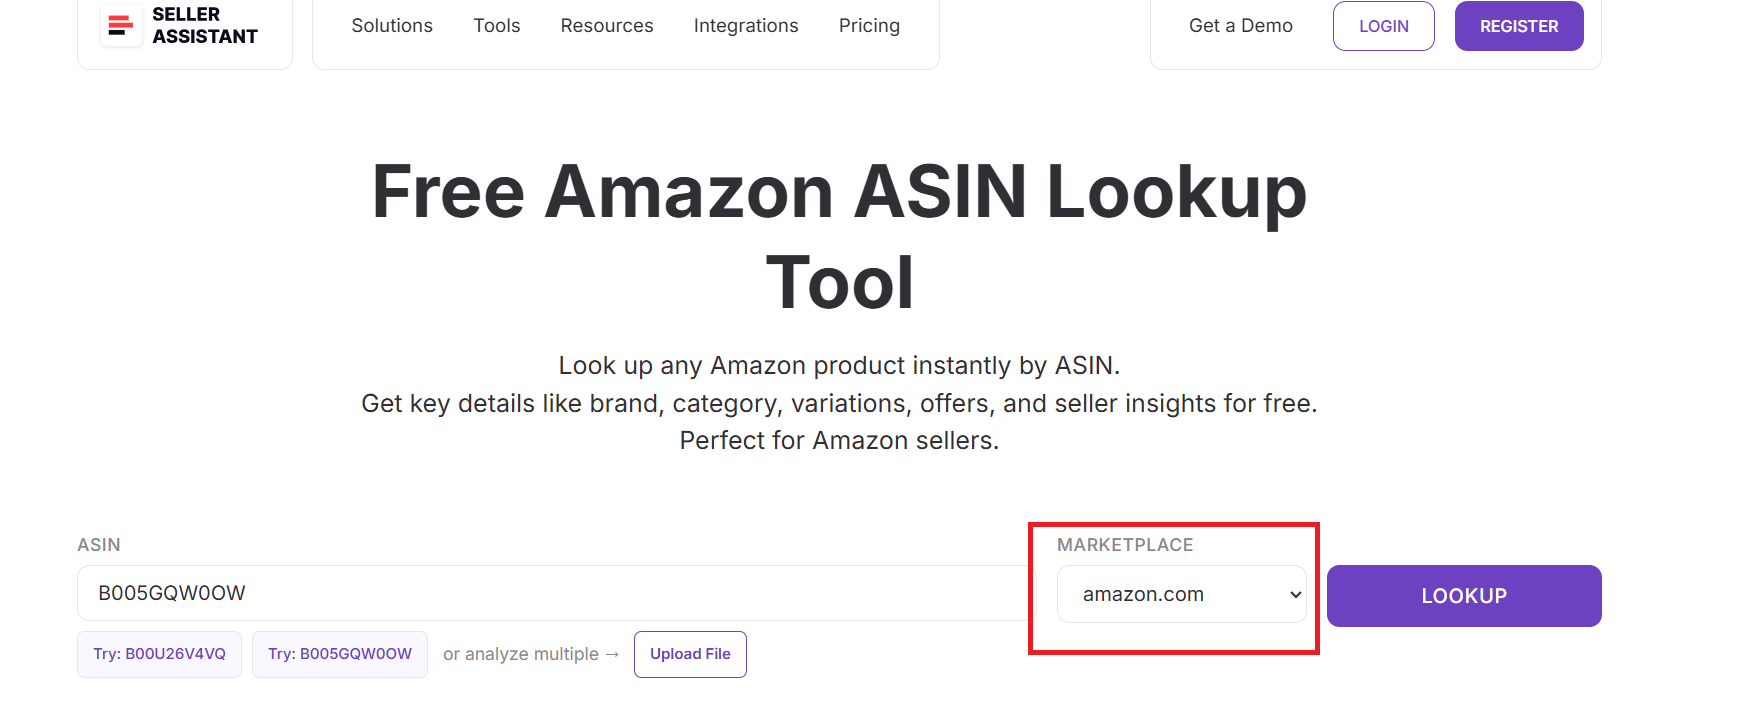Viewport: 1752px width, 712px height.
Task: Select the Try: B005GQW0OW sample ASIN
Action: [339, 654]
